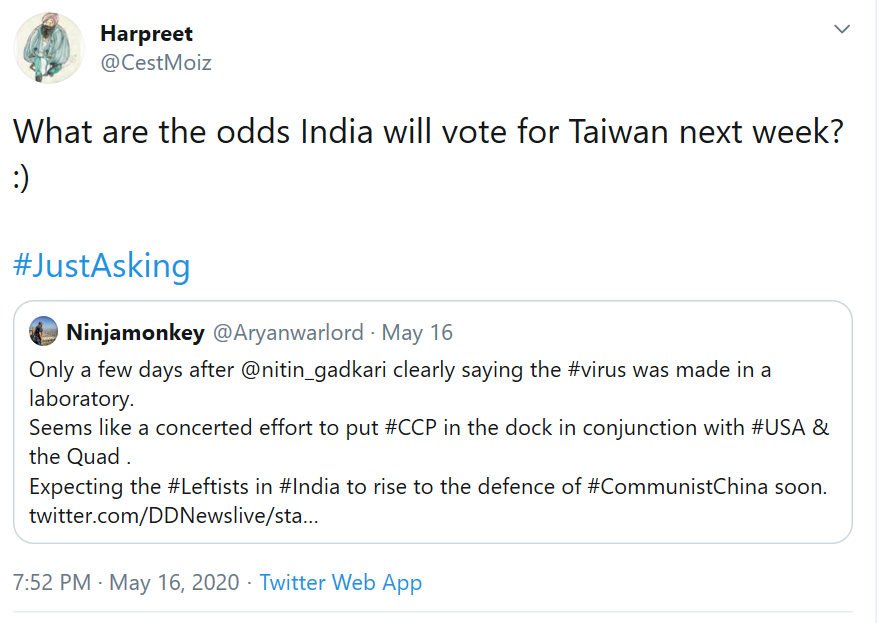Click the @CestMoiz handle
The width and height of the screenshot is (877, 623).
(156, 63)
